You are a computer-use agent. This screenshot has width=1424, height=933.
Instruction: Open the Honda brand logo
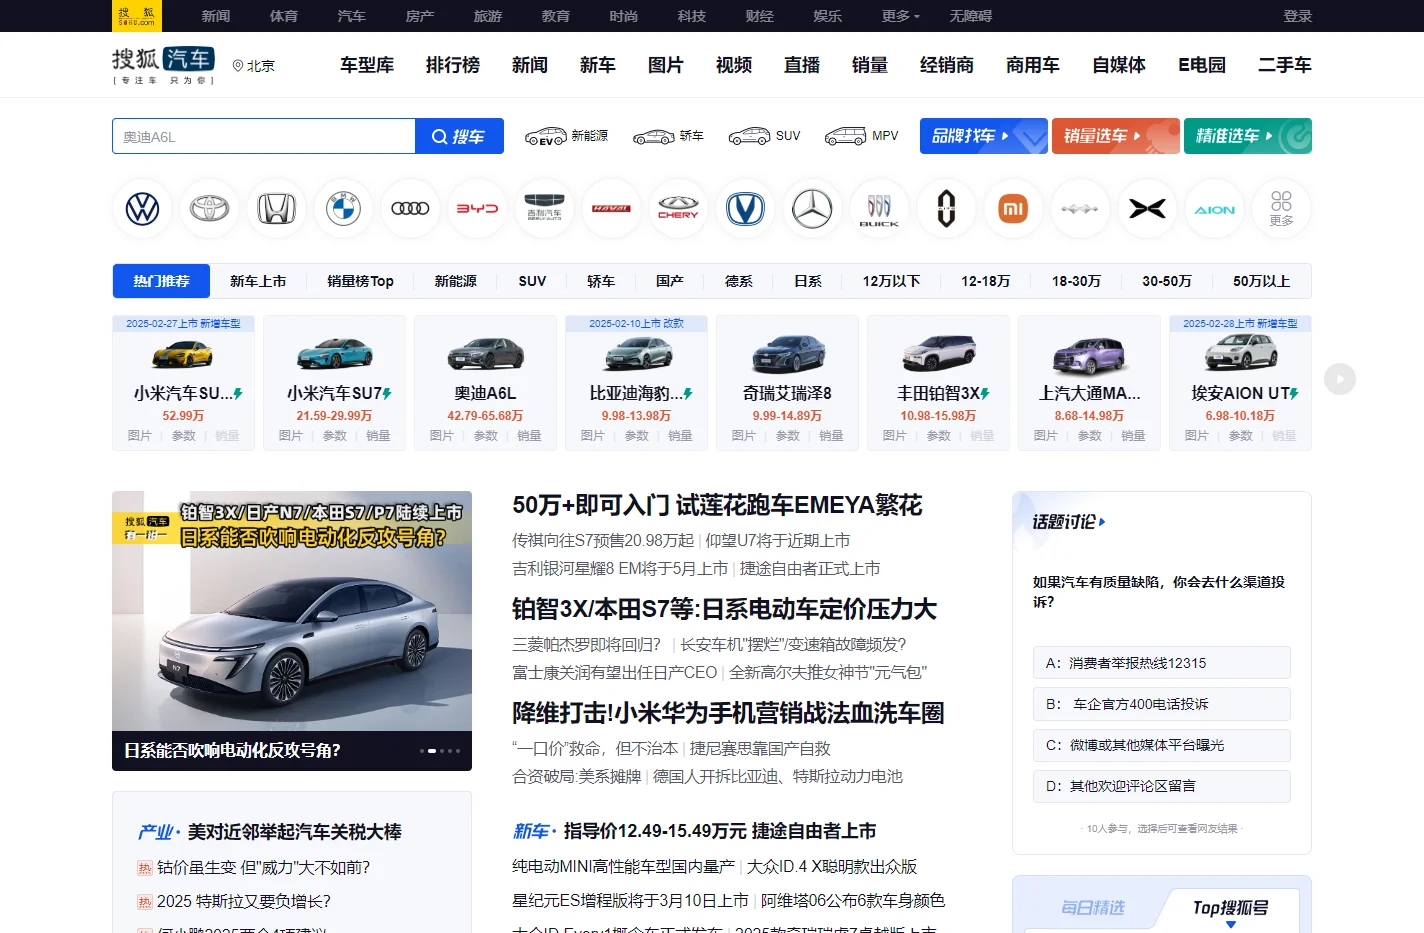click(276, 209)
